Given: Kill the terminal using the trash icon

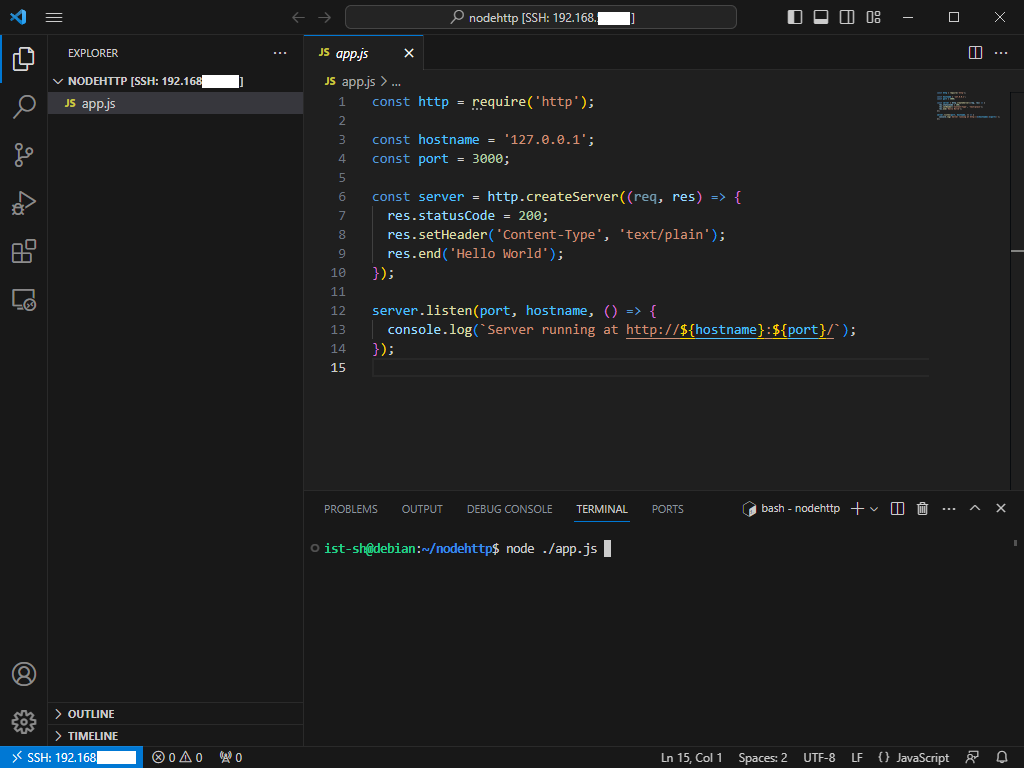Looking at the screenshot, I should (921, 508).
